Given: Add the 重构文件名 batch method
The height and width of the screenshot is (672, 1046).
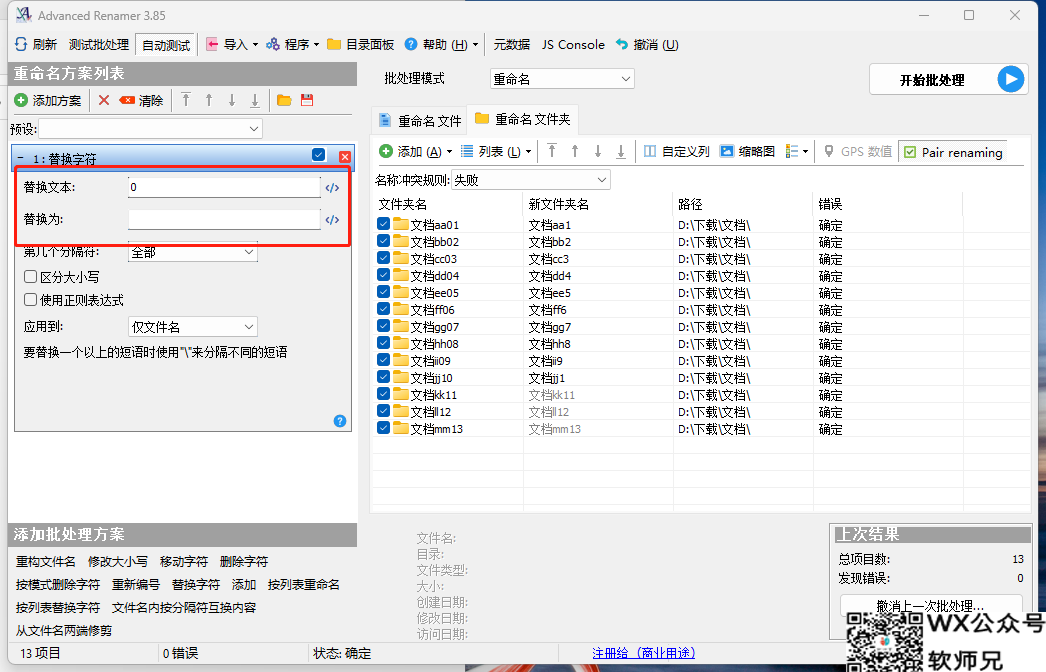Looking at the screenshot, I should coord(45,561).
